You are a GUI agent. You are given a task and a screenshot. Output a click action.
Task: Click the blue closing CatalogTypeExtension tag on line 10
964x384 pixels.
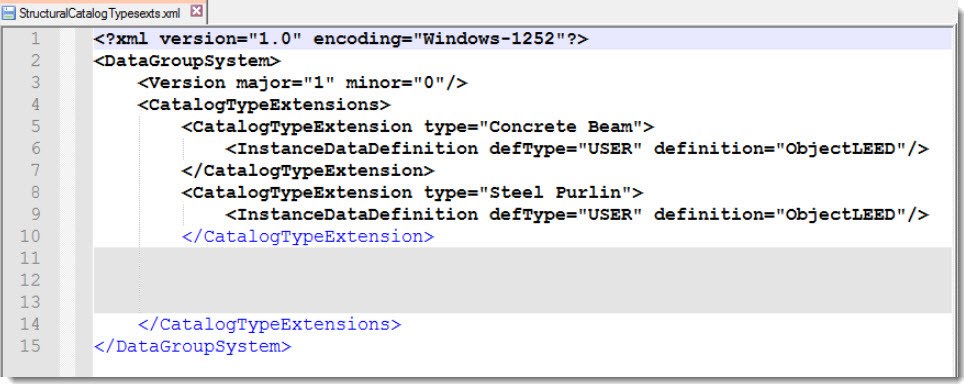point(308,236)
